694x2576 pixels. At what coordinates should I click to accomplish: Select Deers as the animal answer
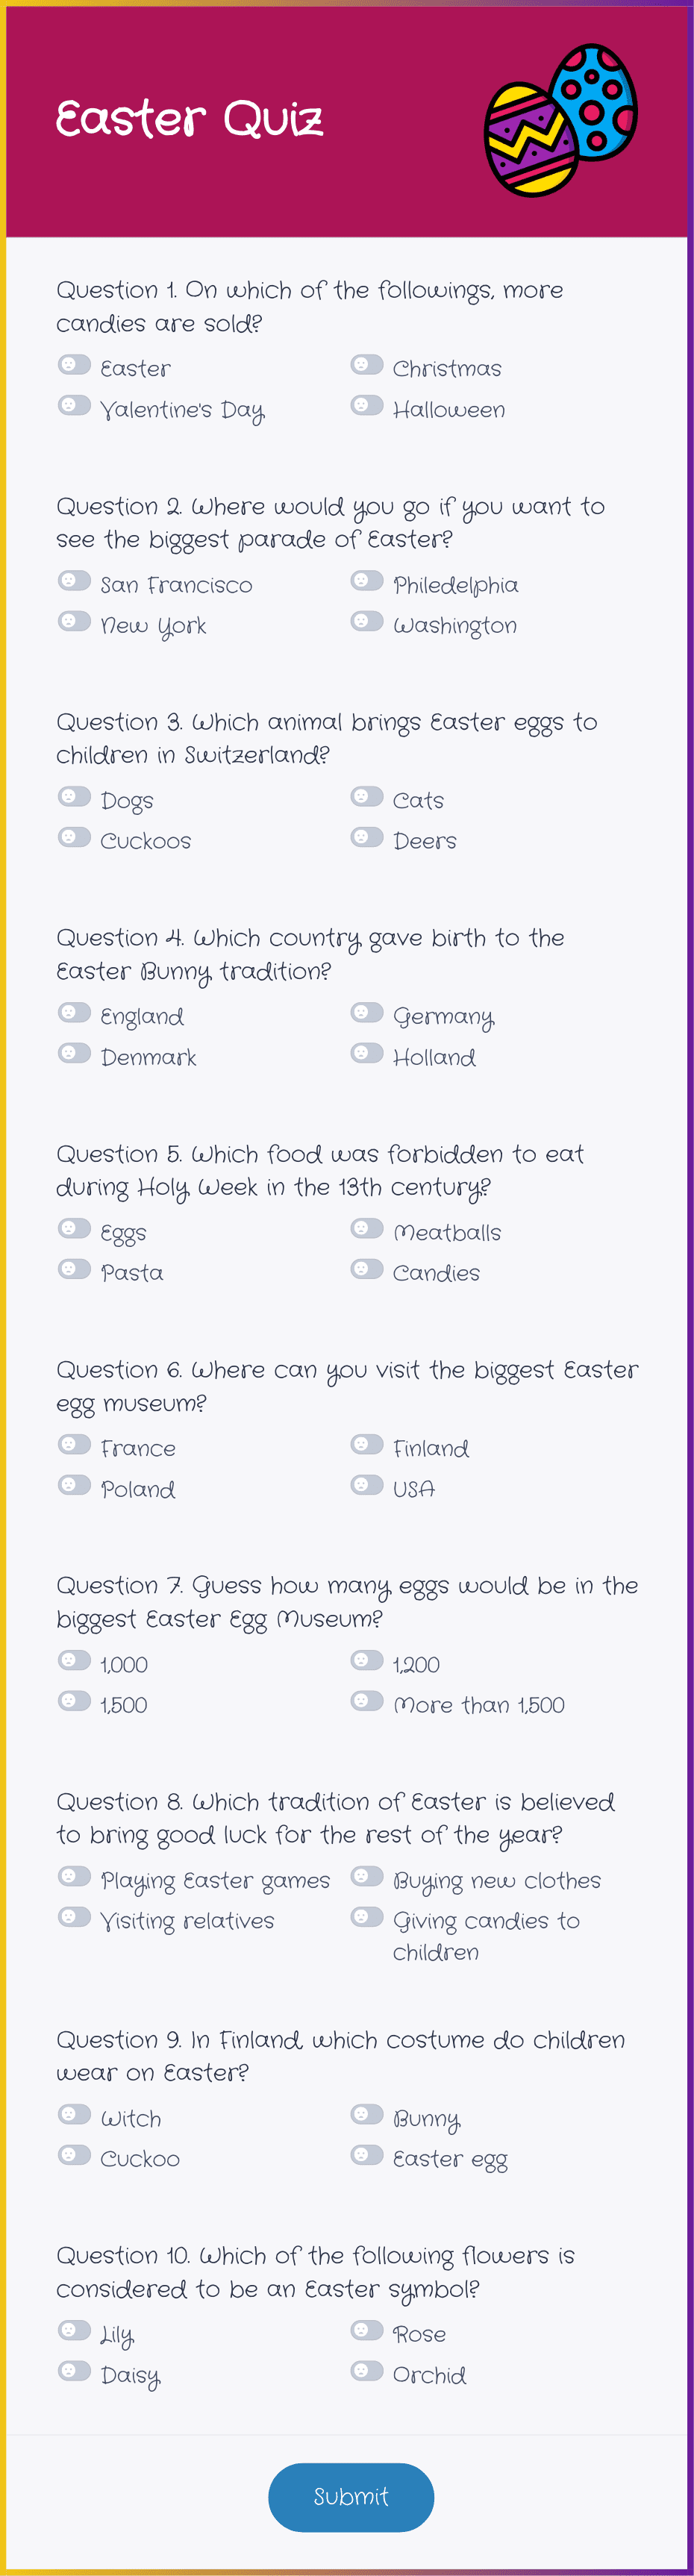(x=367, y=837)
